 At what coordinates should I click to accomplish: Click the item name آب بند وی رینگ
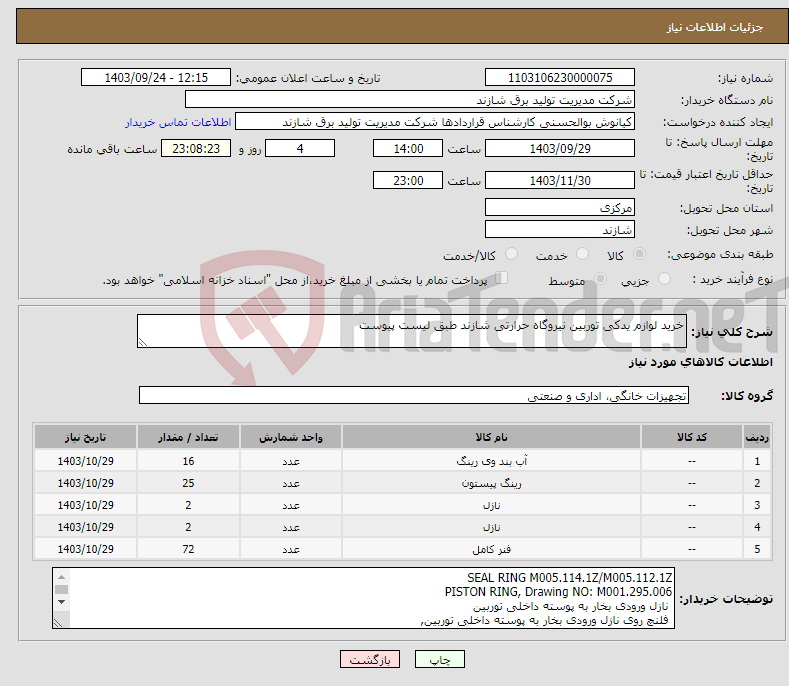tap(491, 461)
